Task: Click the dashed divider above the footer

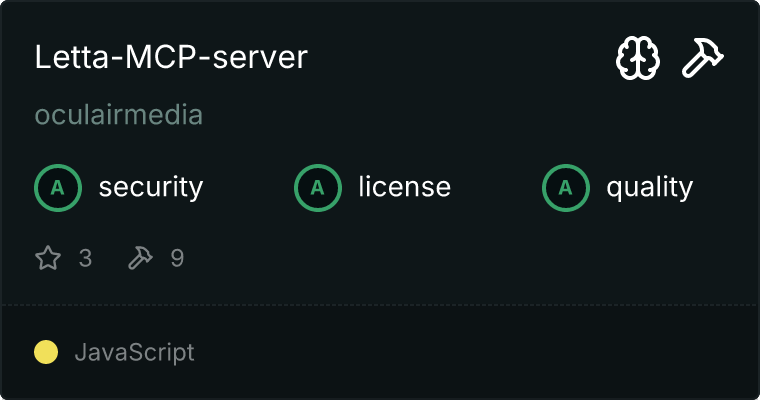Action: (x=380, y=304)
